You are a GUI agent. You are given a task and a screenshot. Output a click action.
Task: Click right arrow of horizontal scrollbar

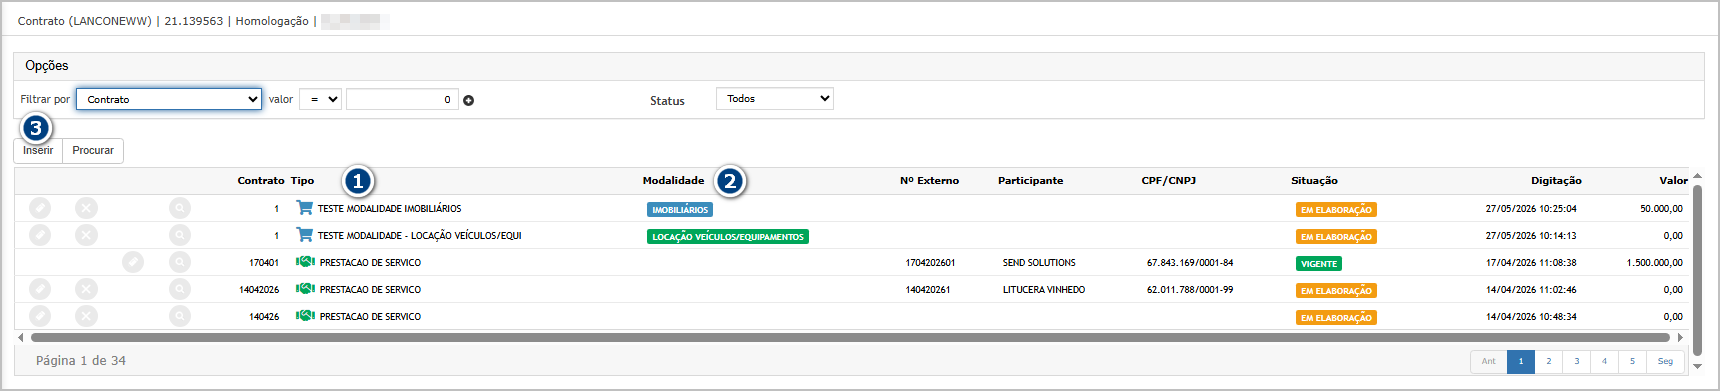coord(1680,338)
